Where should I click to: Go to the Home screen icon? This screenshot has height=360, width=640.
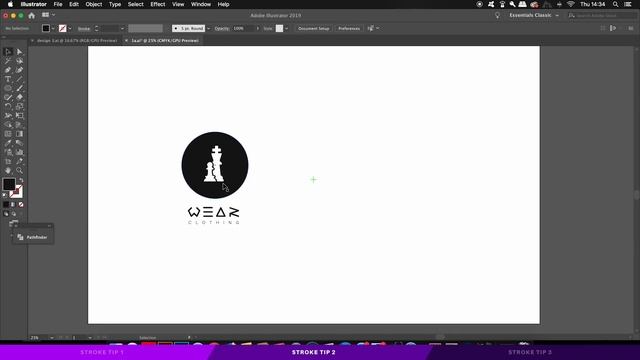pos(31,16)
